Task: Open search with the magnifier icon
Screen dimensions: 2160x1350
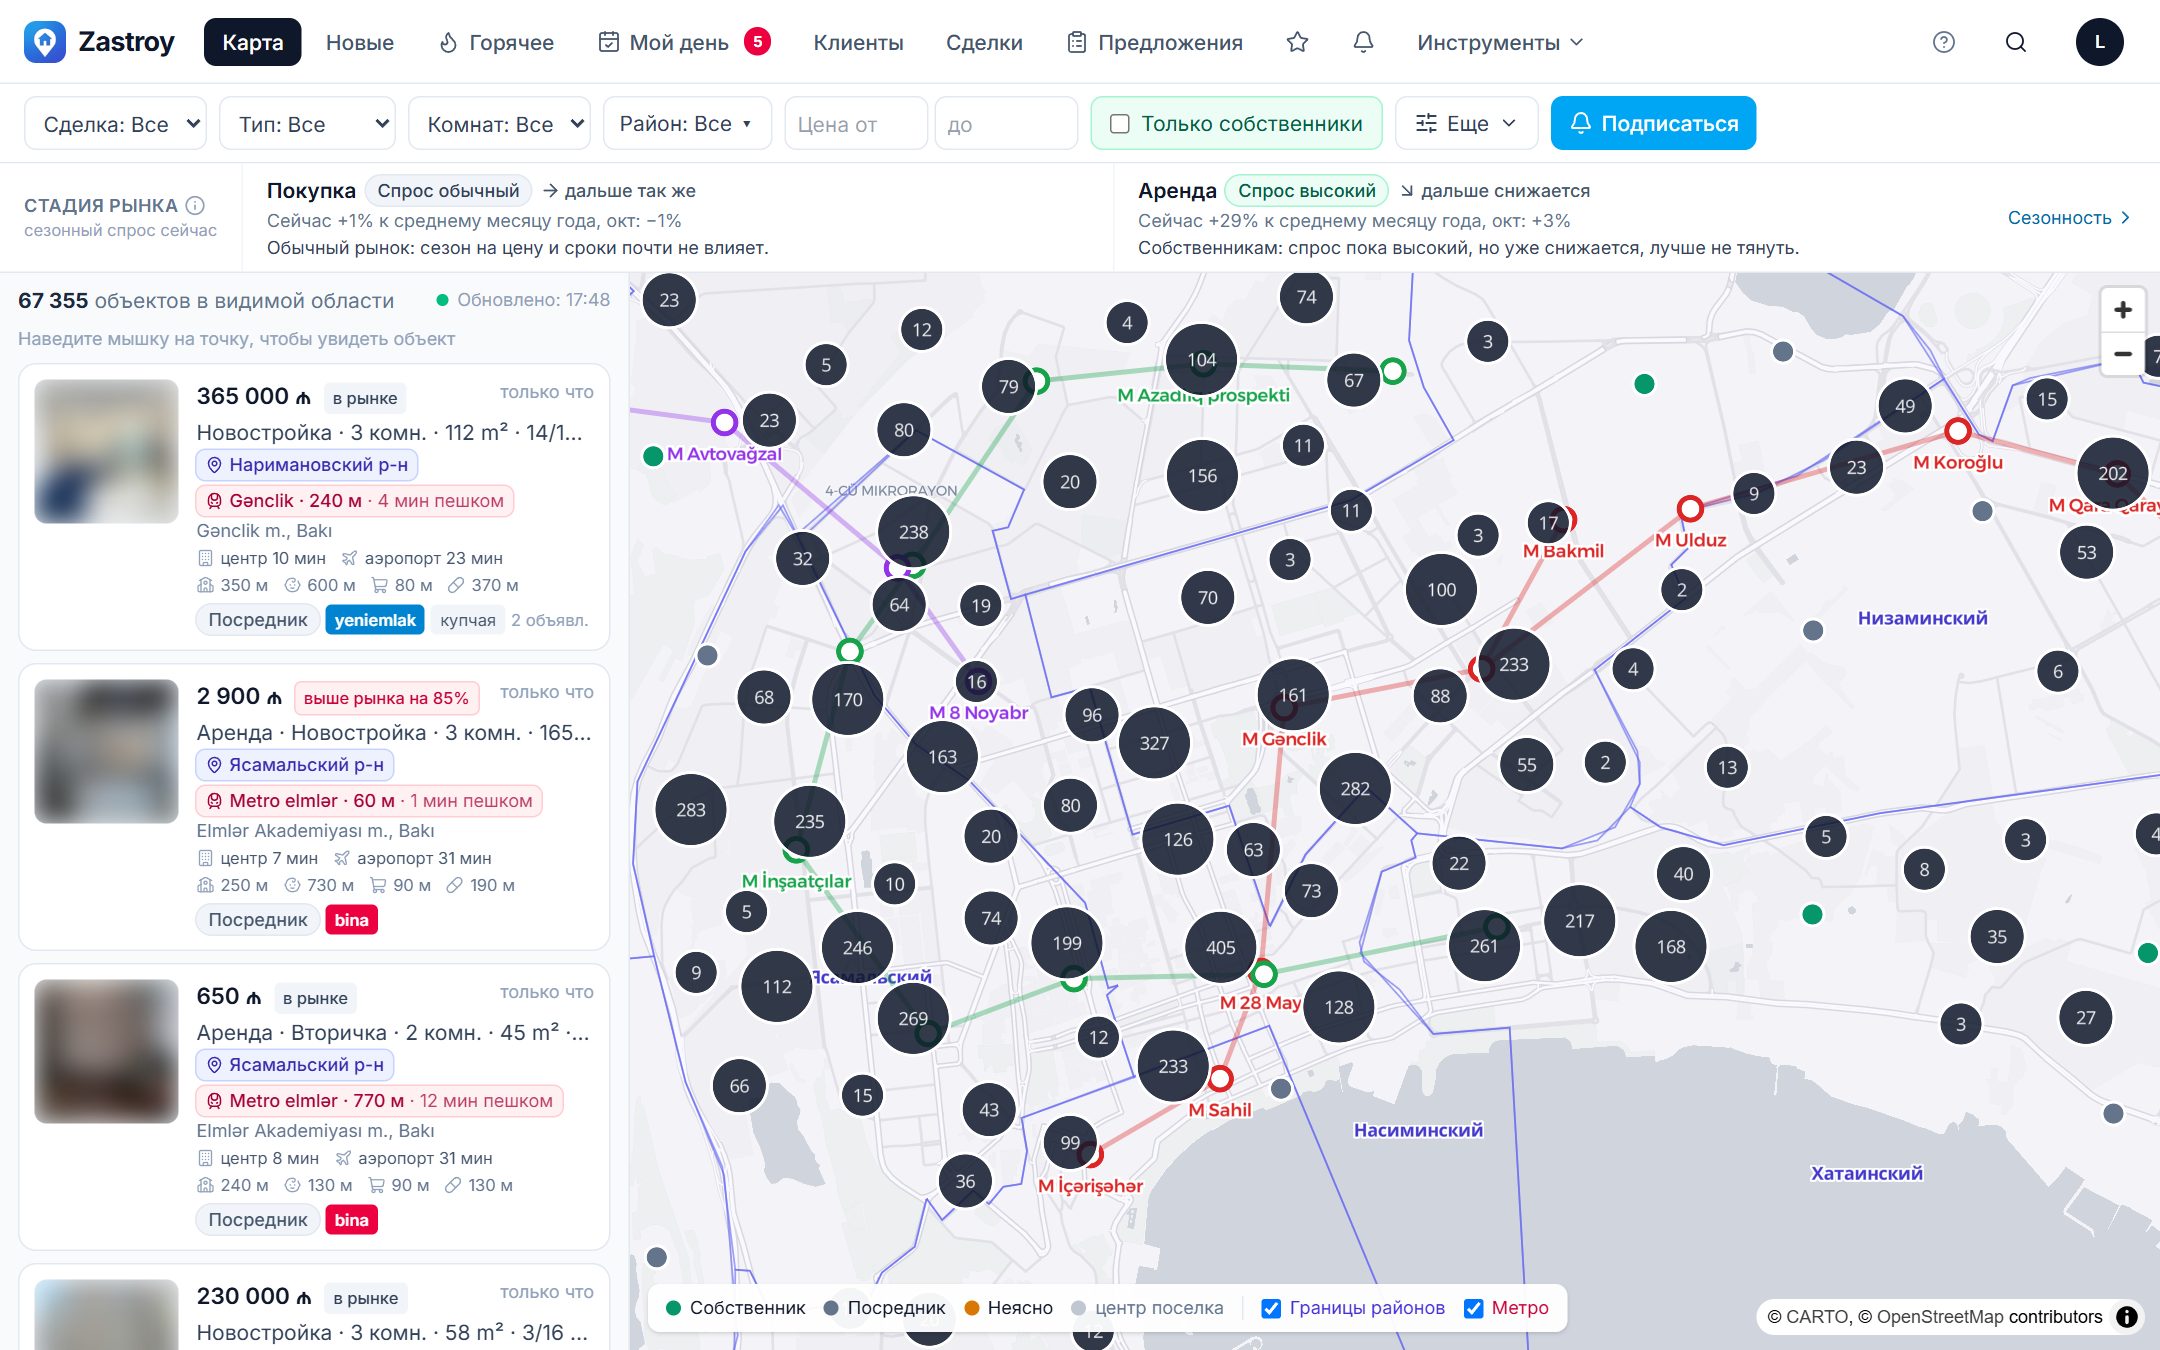Action: (x=2016, y=42)
